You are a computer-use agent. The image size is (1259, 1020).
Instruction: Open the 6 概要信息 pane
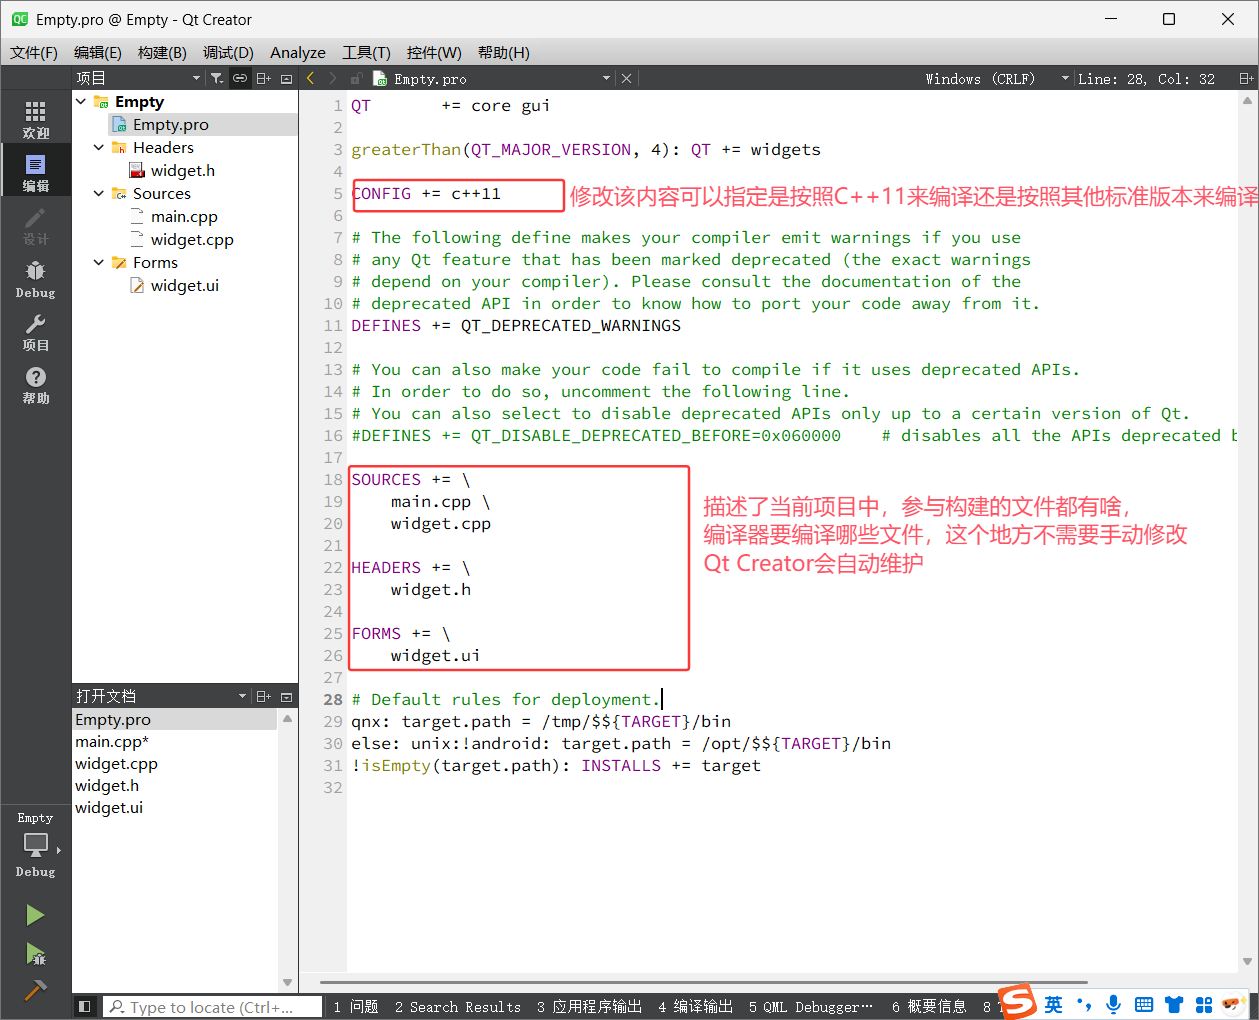(x=929, y=1006)
